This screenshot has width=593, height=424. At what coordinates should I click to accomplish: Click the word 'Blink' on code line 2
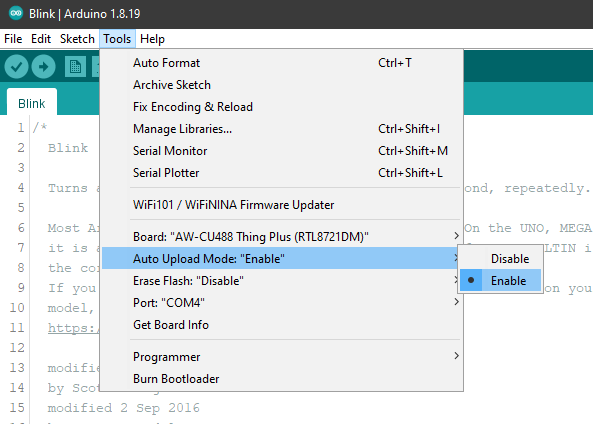tap(68, 148)
